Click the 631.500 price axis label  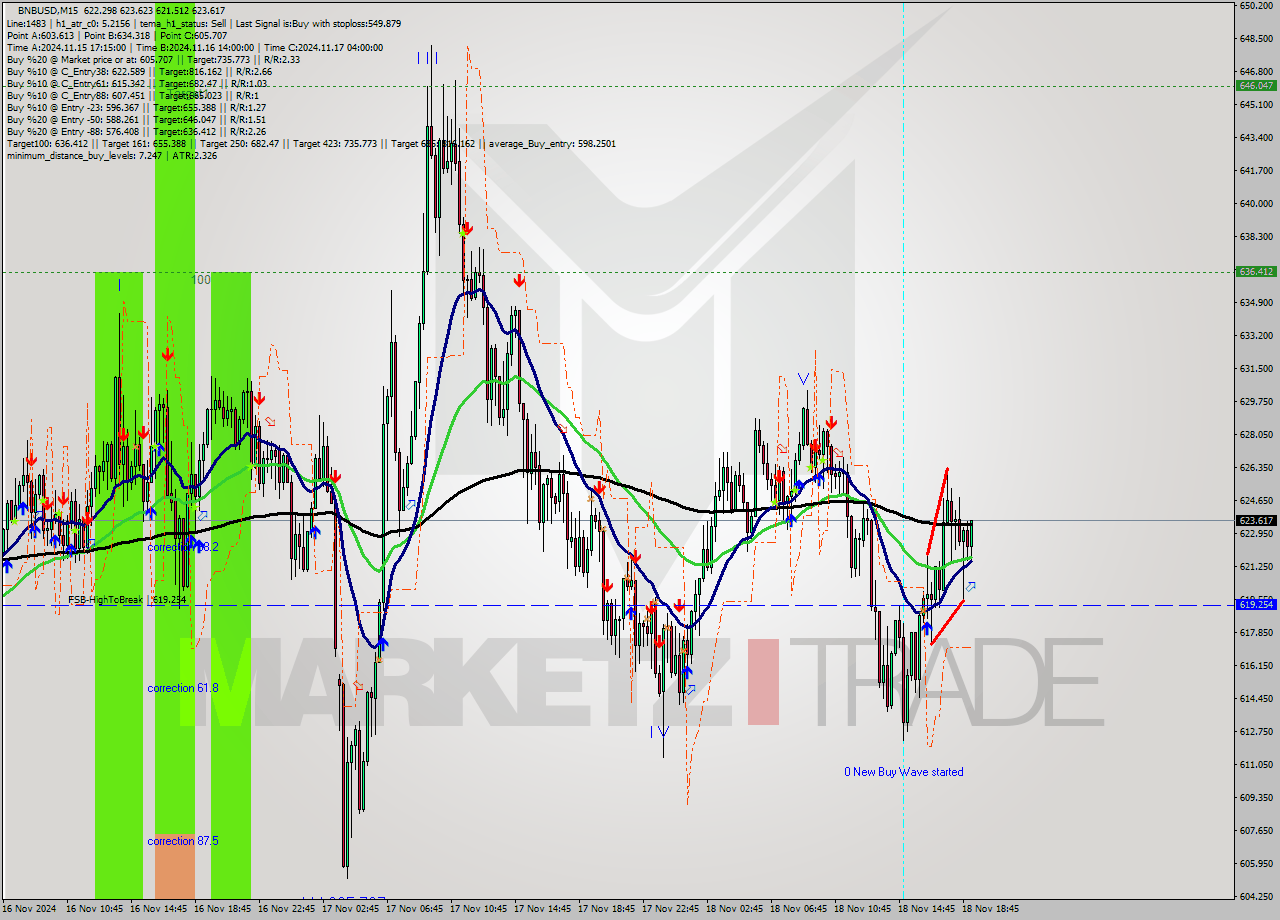1256,369
